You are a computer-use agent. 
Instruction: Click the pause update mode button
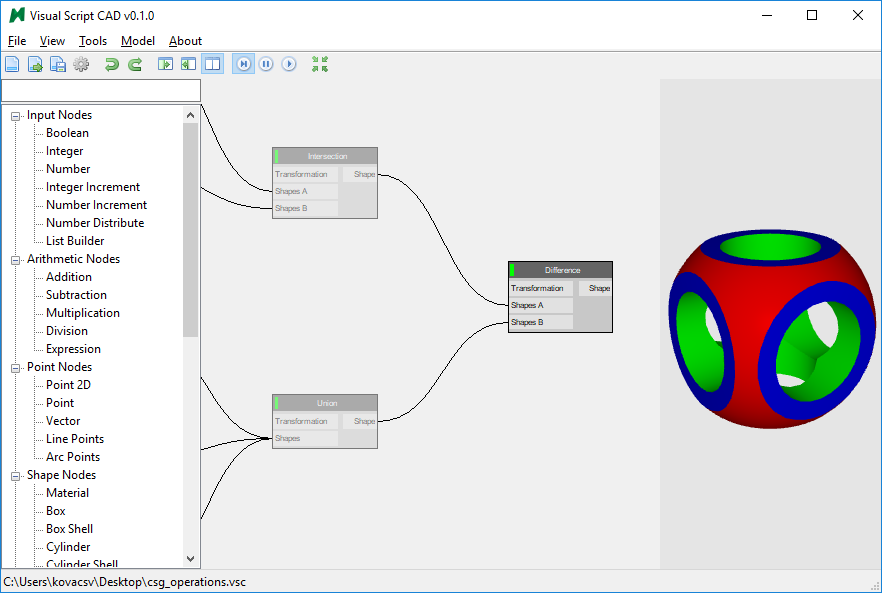point(266,64)
